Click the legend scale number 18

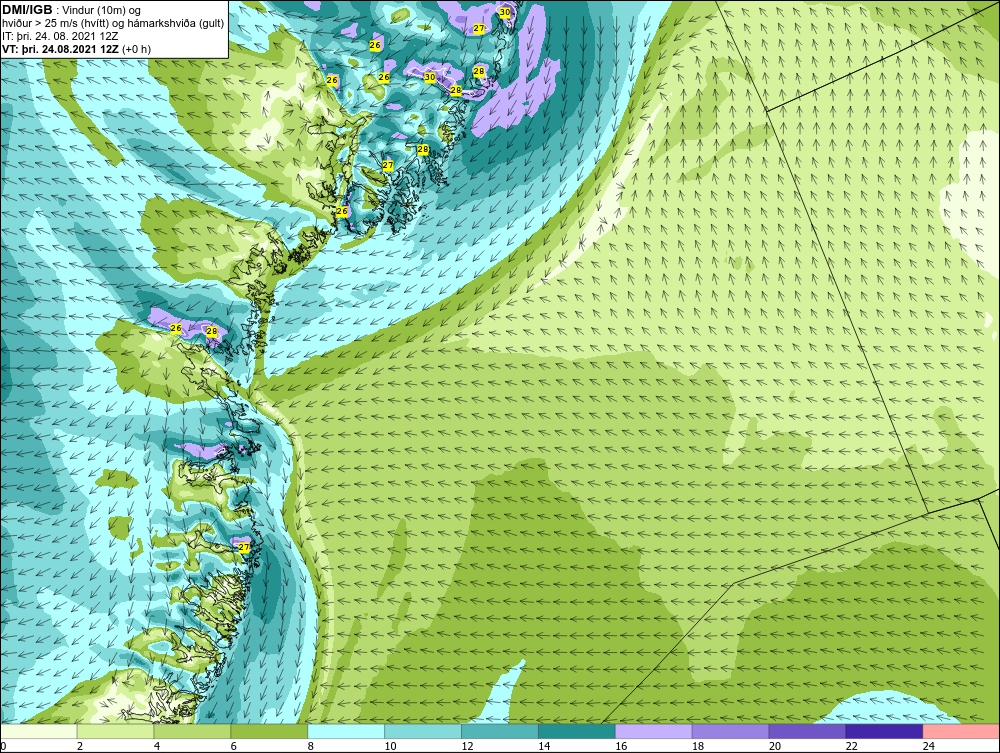pos(698,746)
